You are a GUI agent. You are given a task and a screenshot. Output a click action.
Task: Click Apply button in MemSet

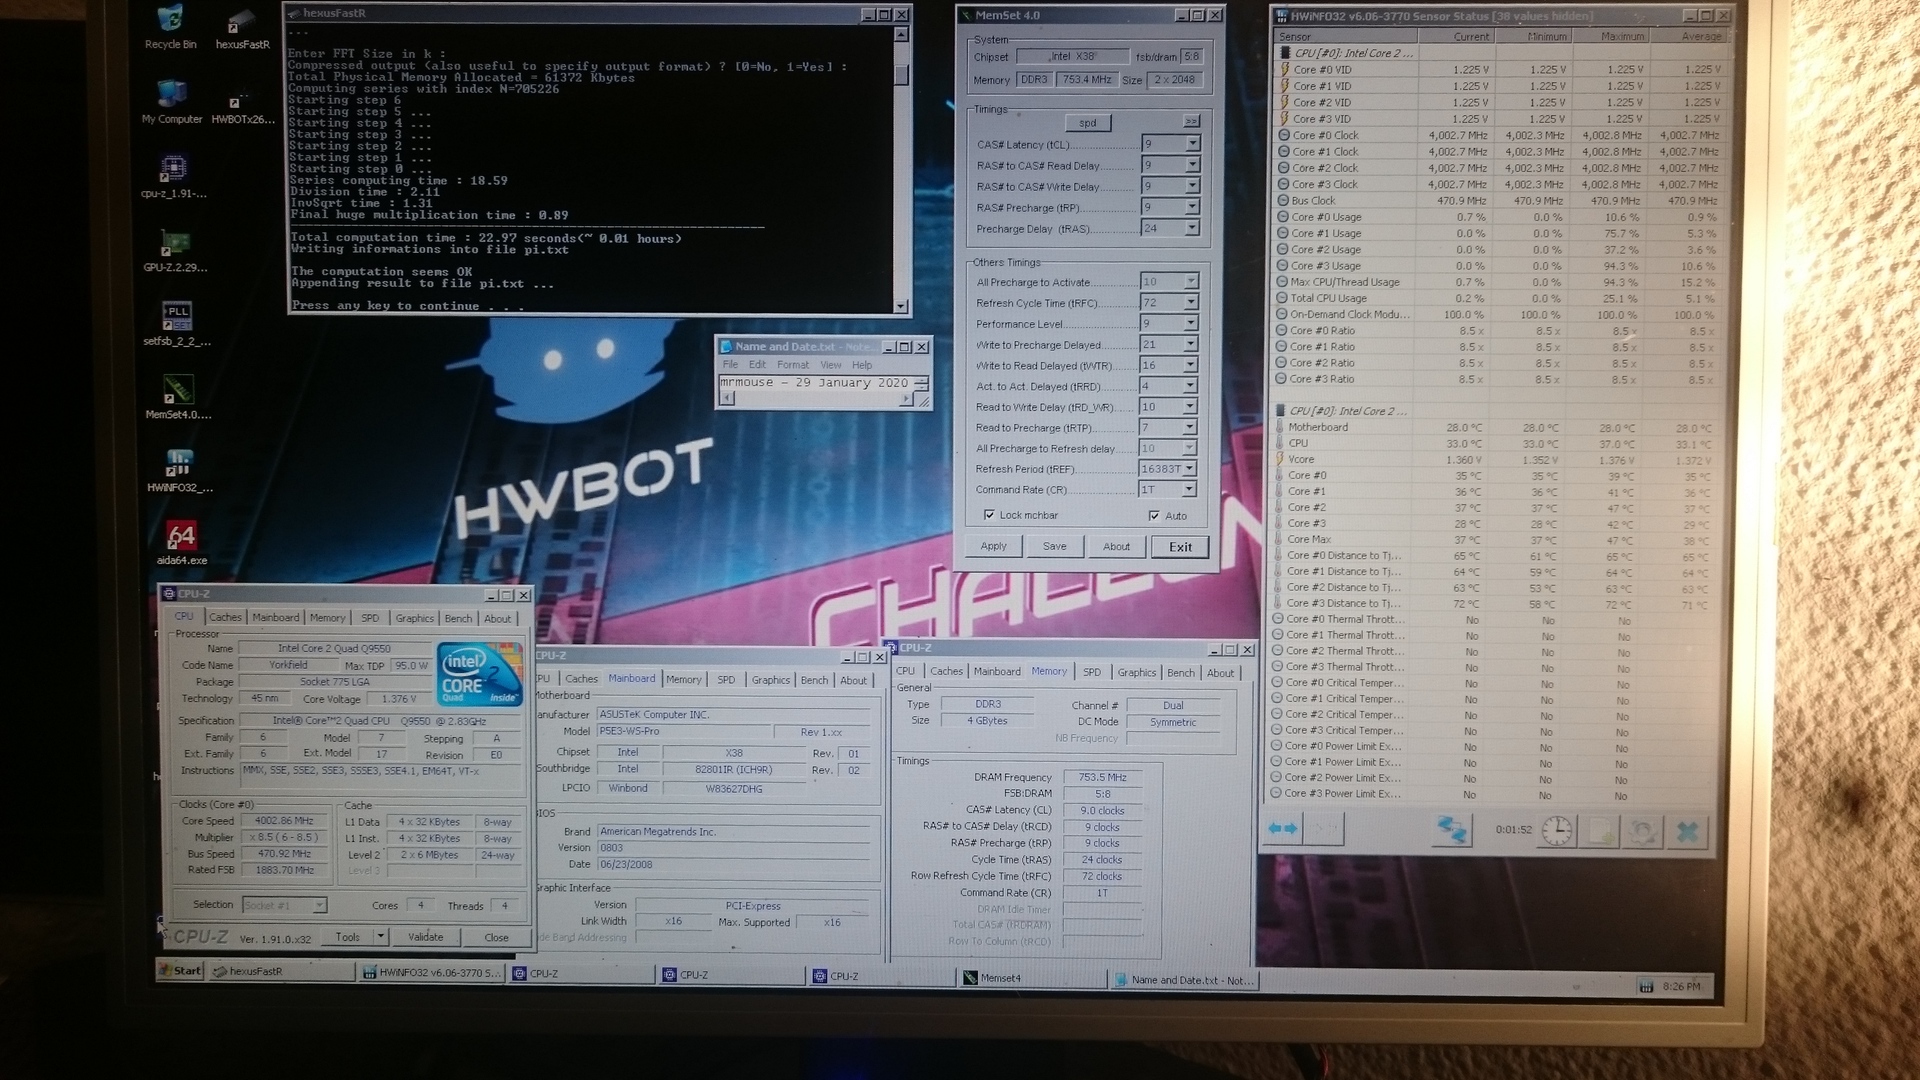(994, 546)
